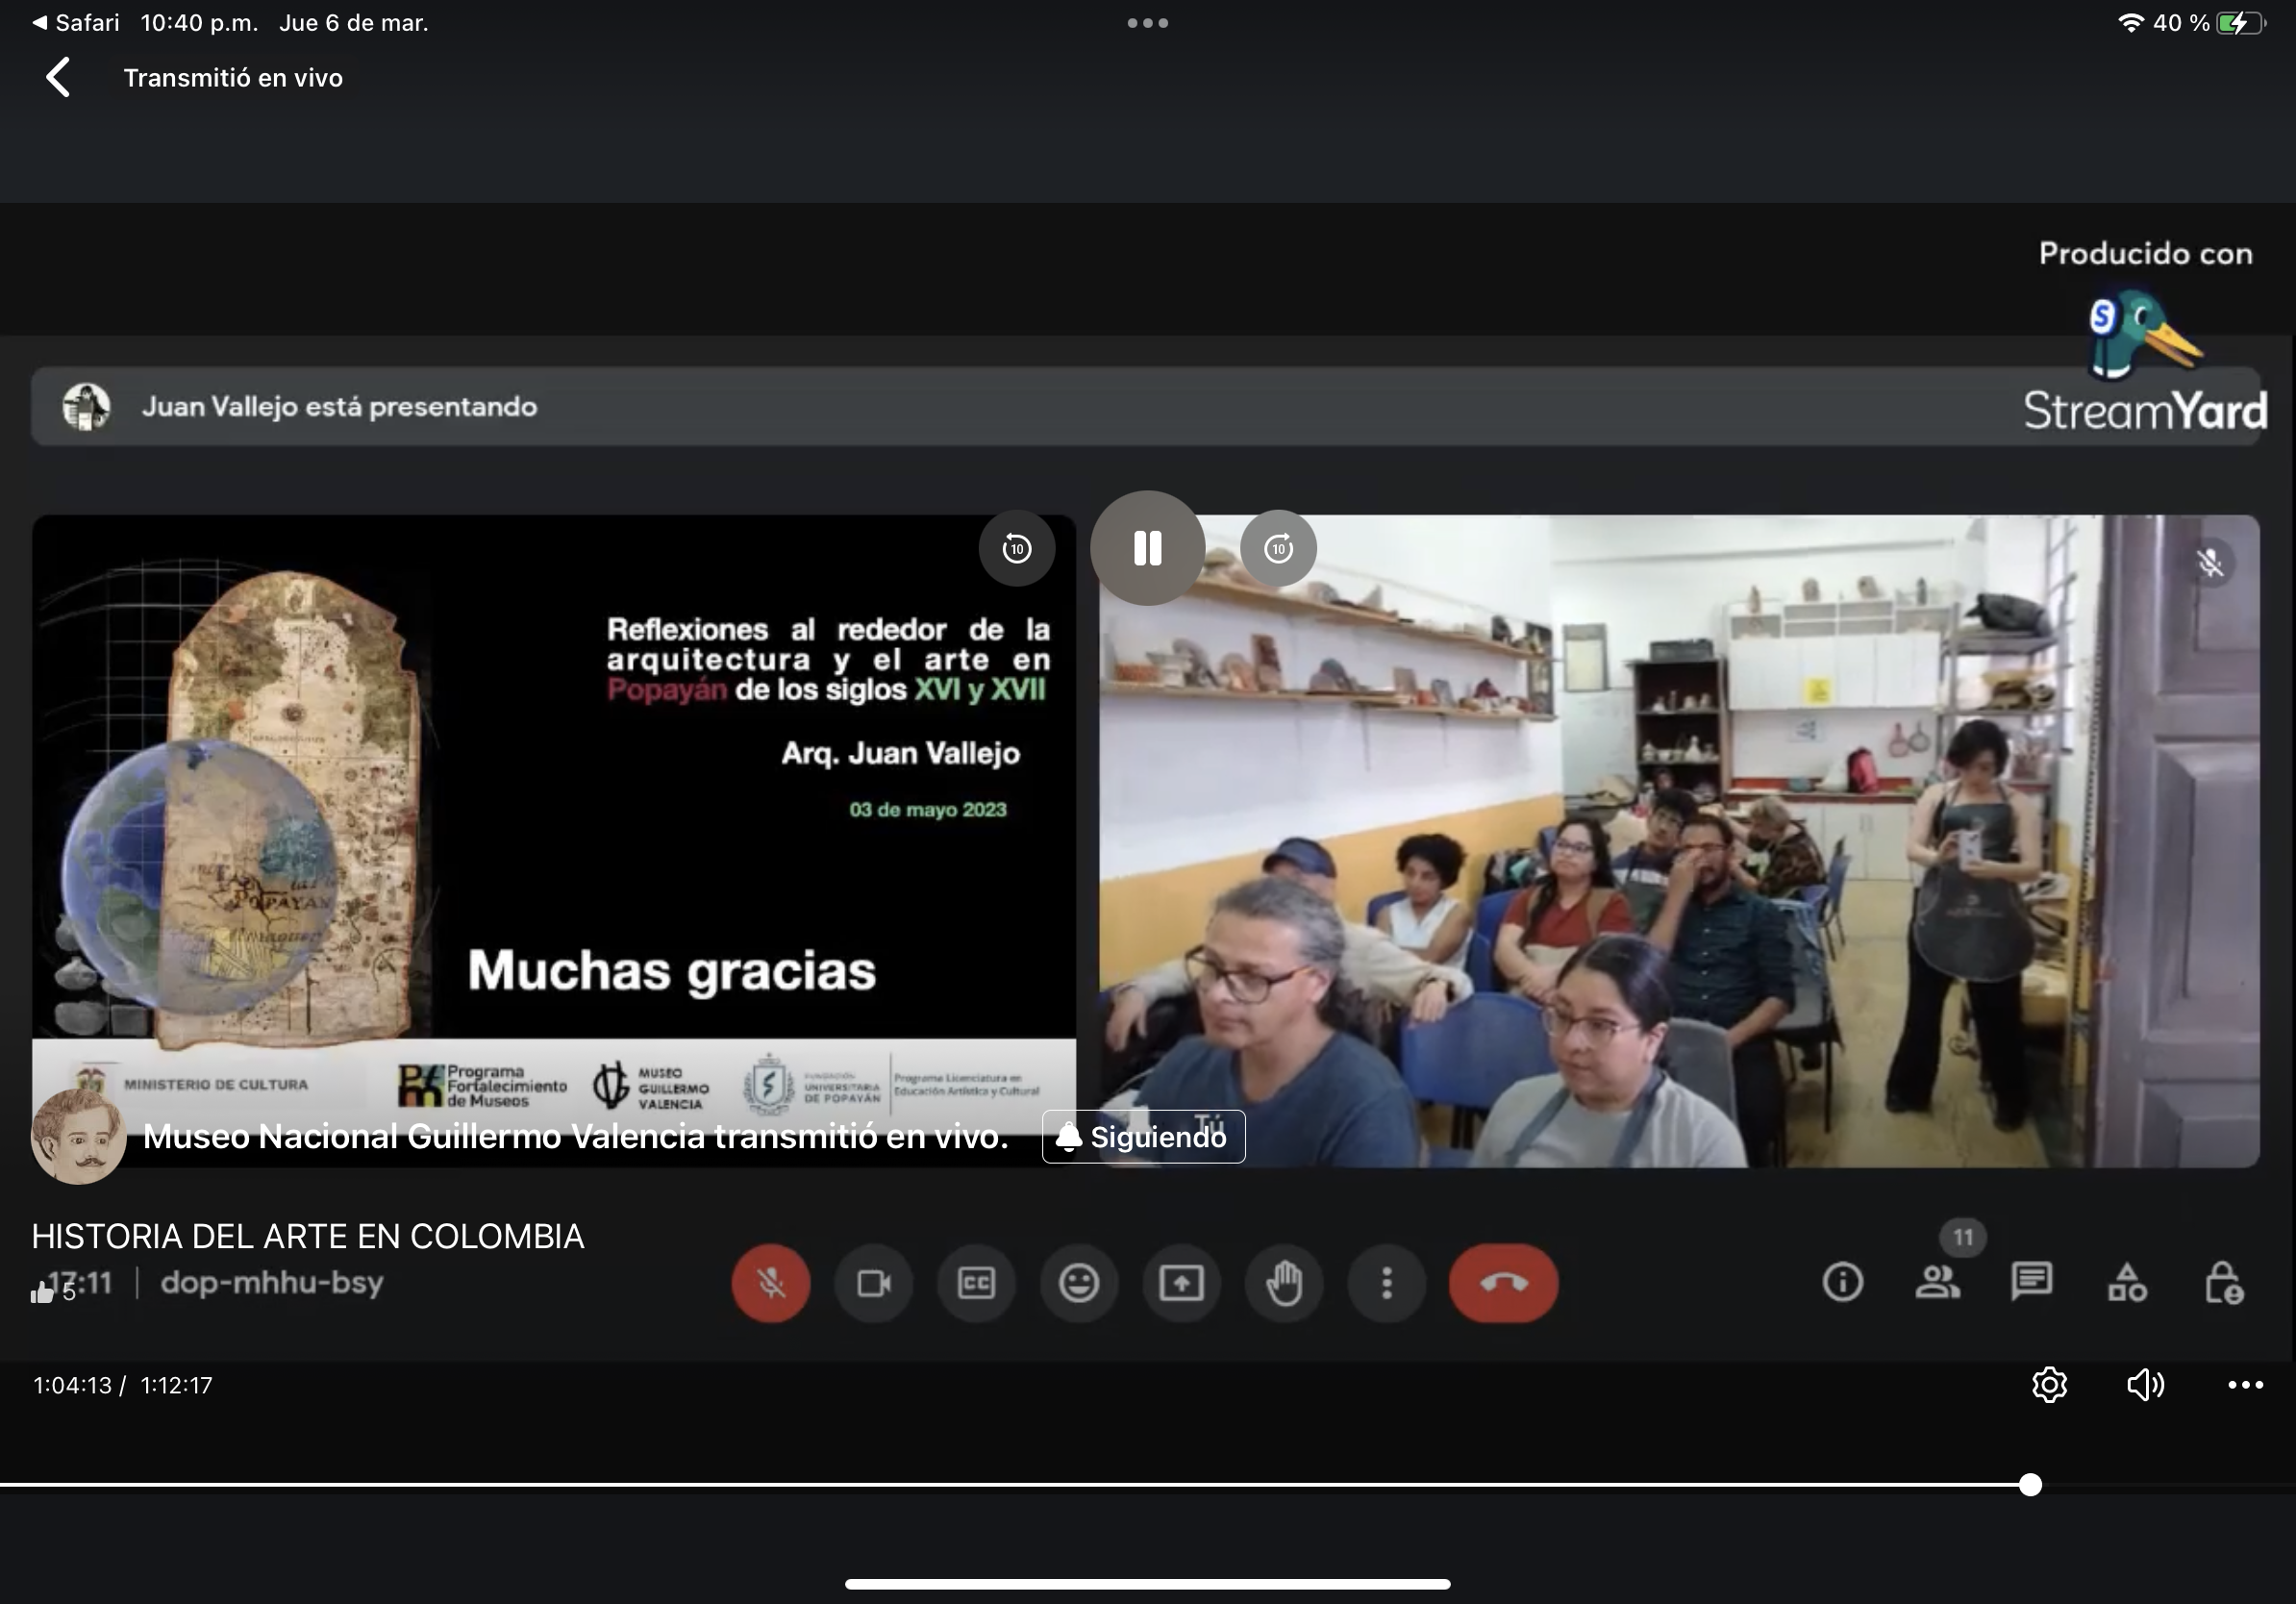
Task: Tap Safari back-to-app indicator
Action: click(x=75, y=22)
